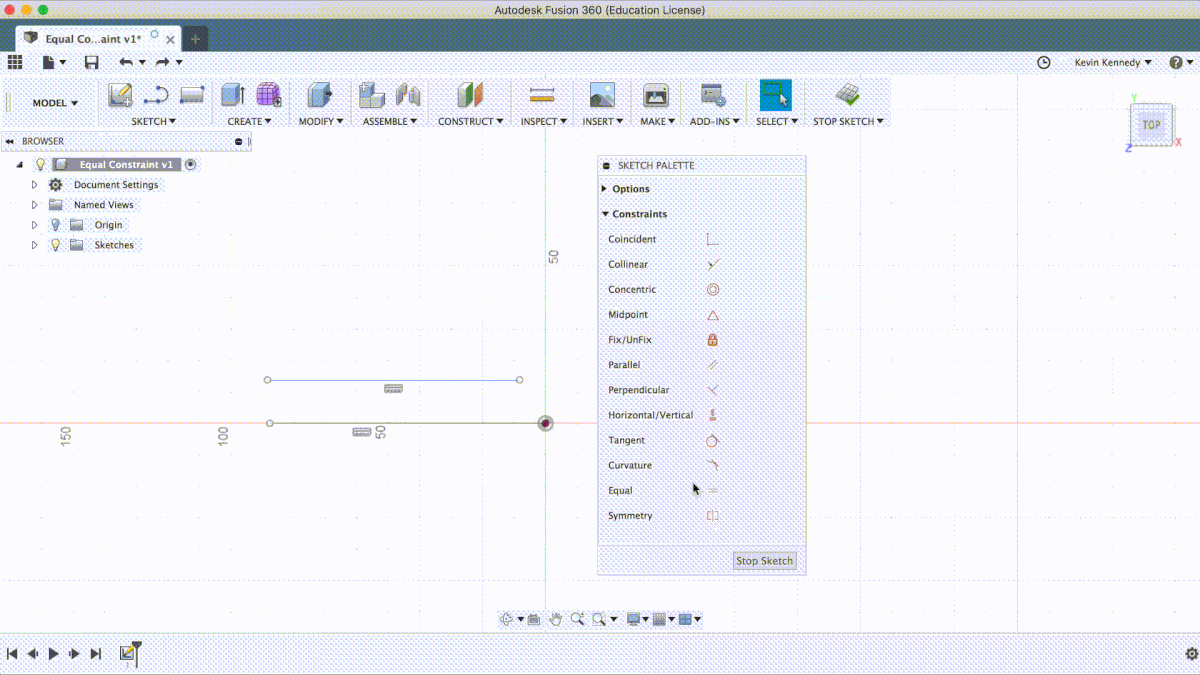This screenshot has height=675, width=1200.
Task: Click the Stop Sketch toolbar icon
Action: tap(848, 95)
